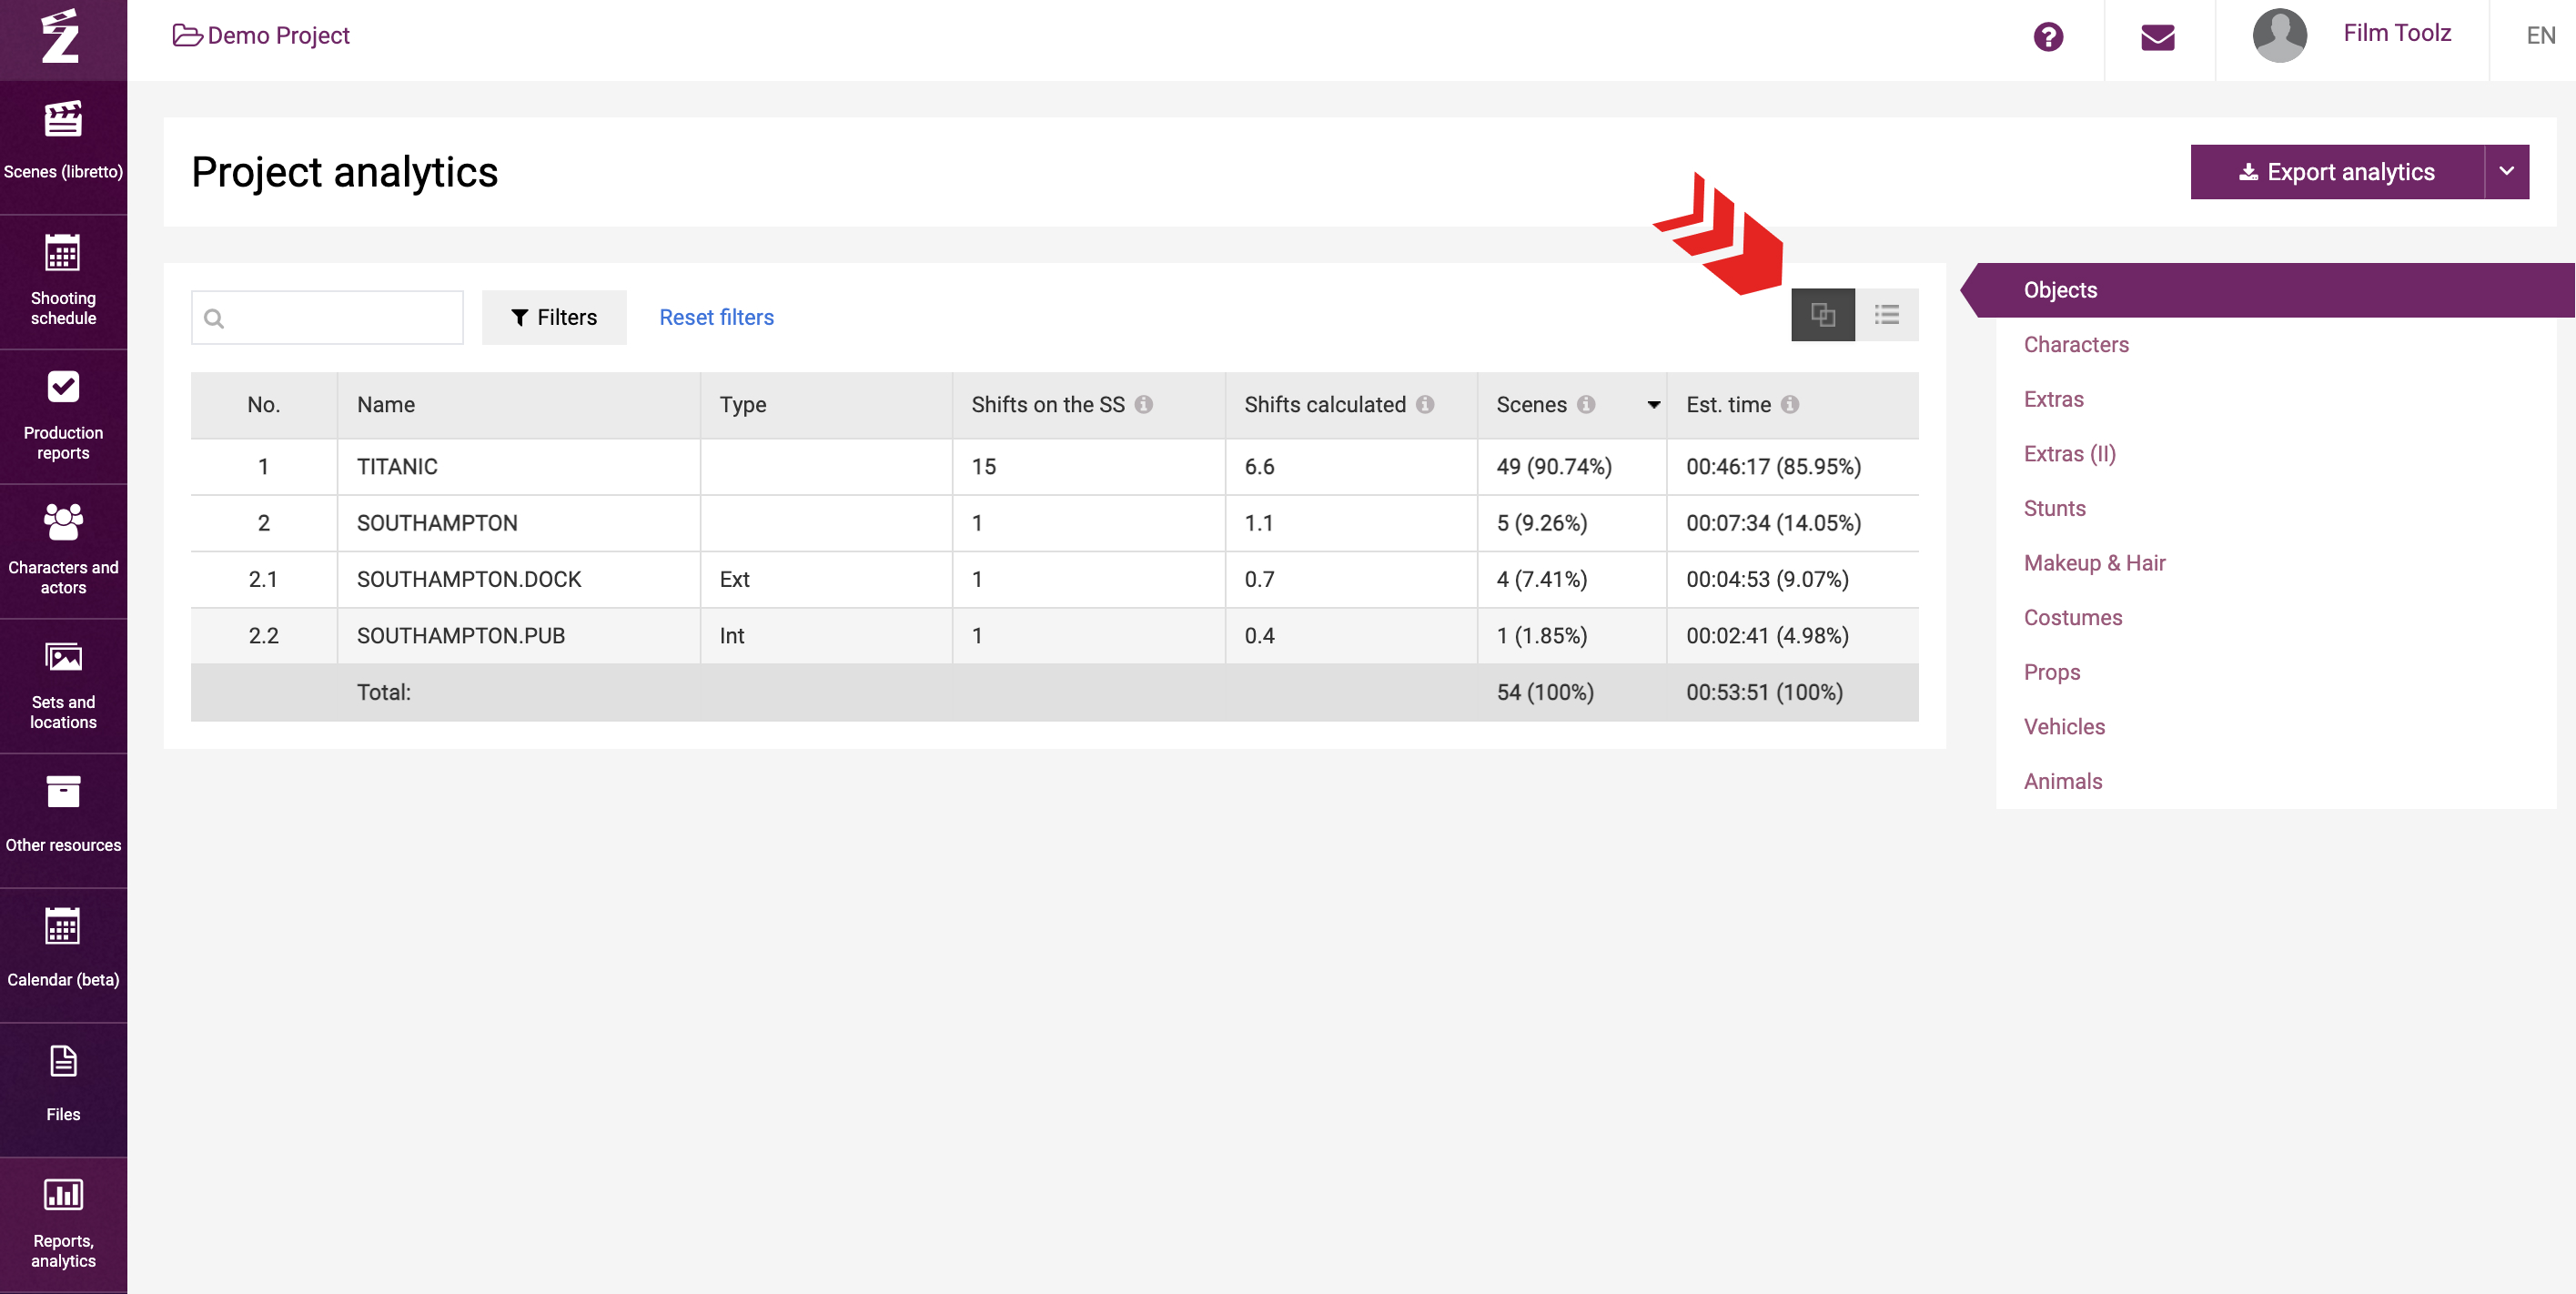Click Total 54 (100%) scenes cell
2576x1294 pixels.
pyautogui.click(x=1545, y=692)
